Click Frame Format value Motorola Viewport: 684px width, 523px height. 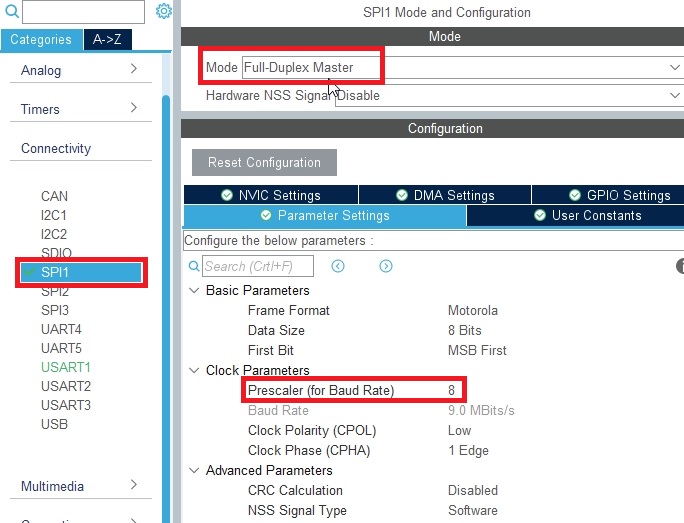tap(473, 311)
